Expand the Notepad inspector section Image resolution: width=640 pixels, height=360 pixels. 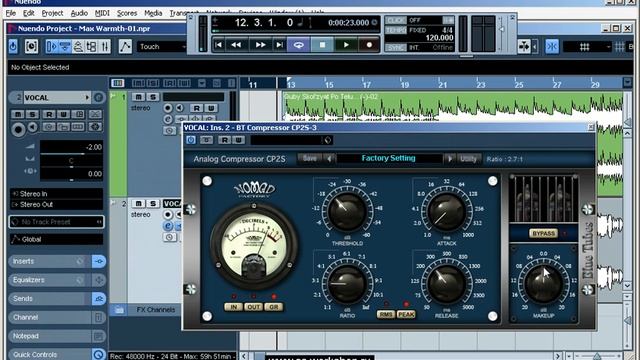49,336
